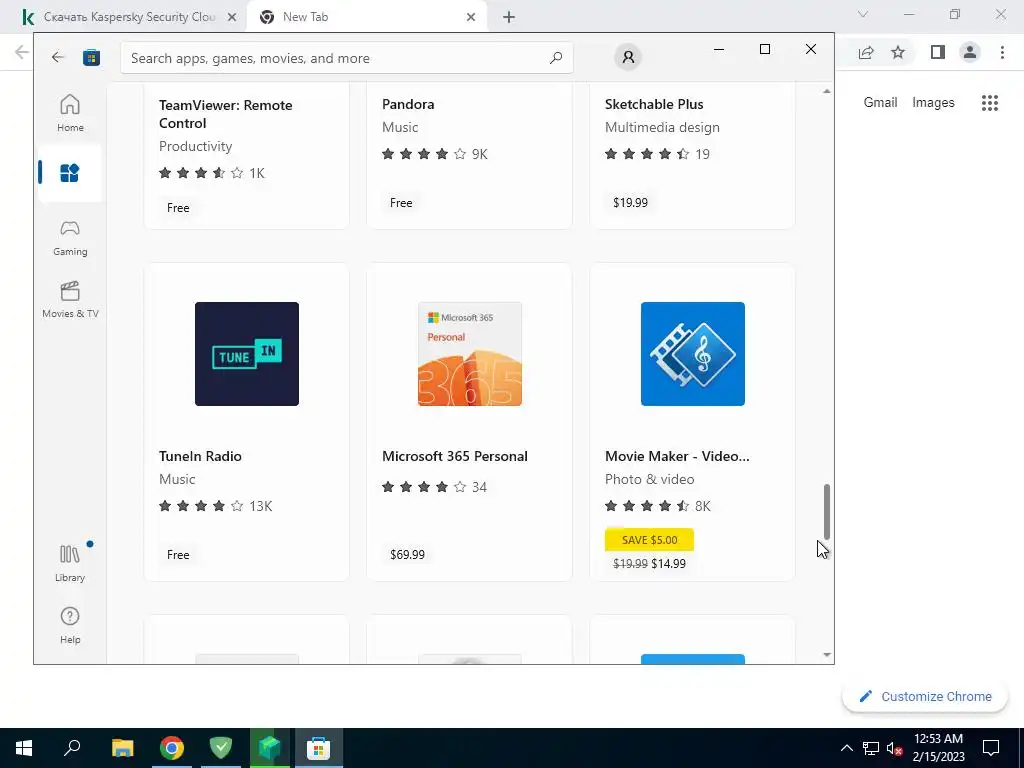
Task: Open Chrome from the taskbar
Action: pos(172,748)
